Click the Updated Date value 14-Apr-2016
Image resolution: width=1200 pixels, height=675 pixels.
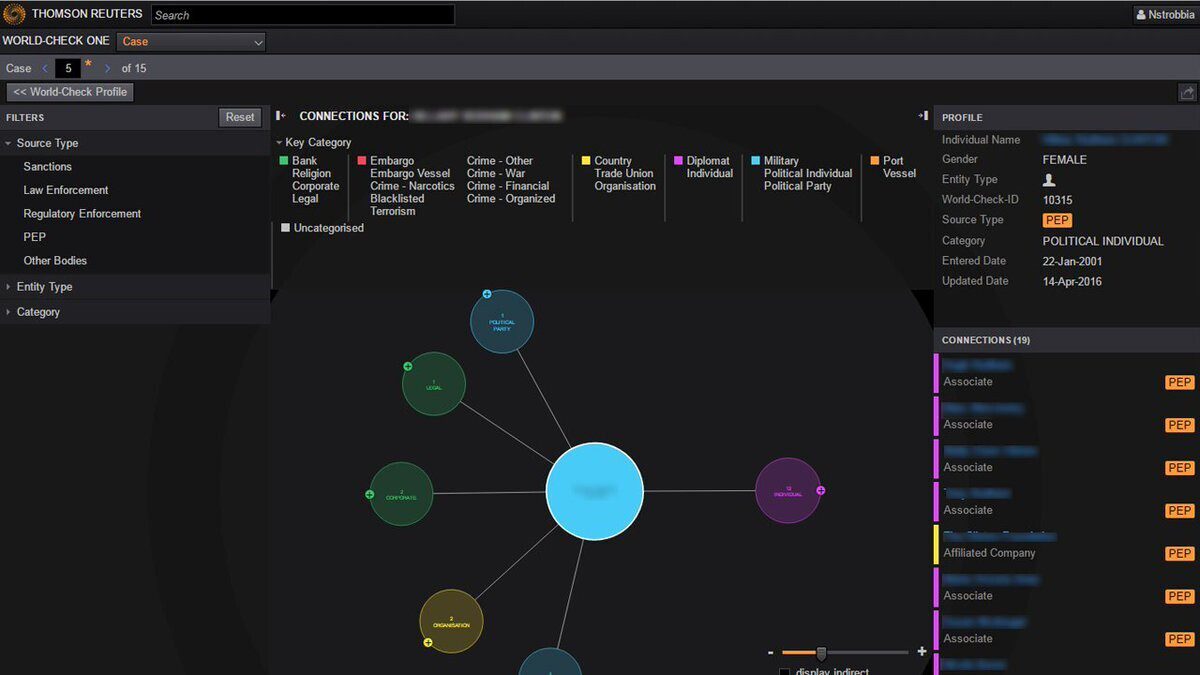tap(1072, 282)
